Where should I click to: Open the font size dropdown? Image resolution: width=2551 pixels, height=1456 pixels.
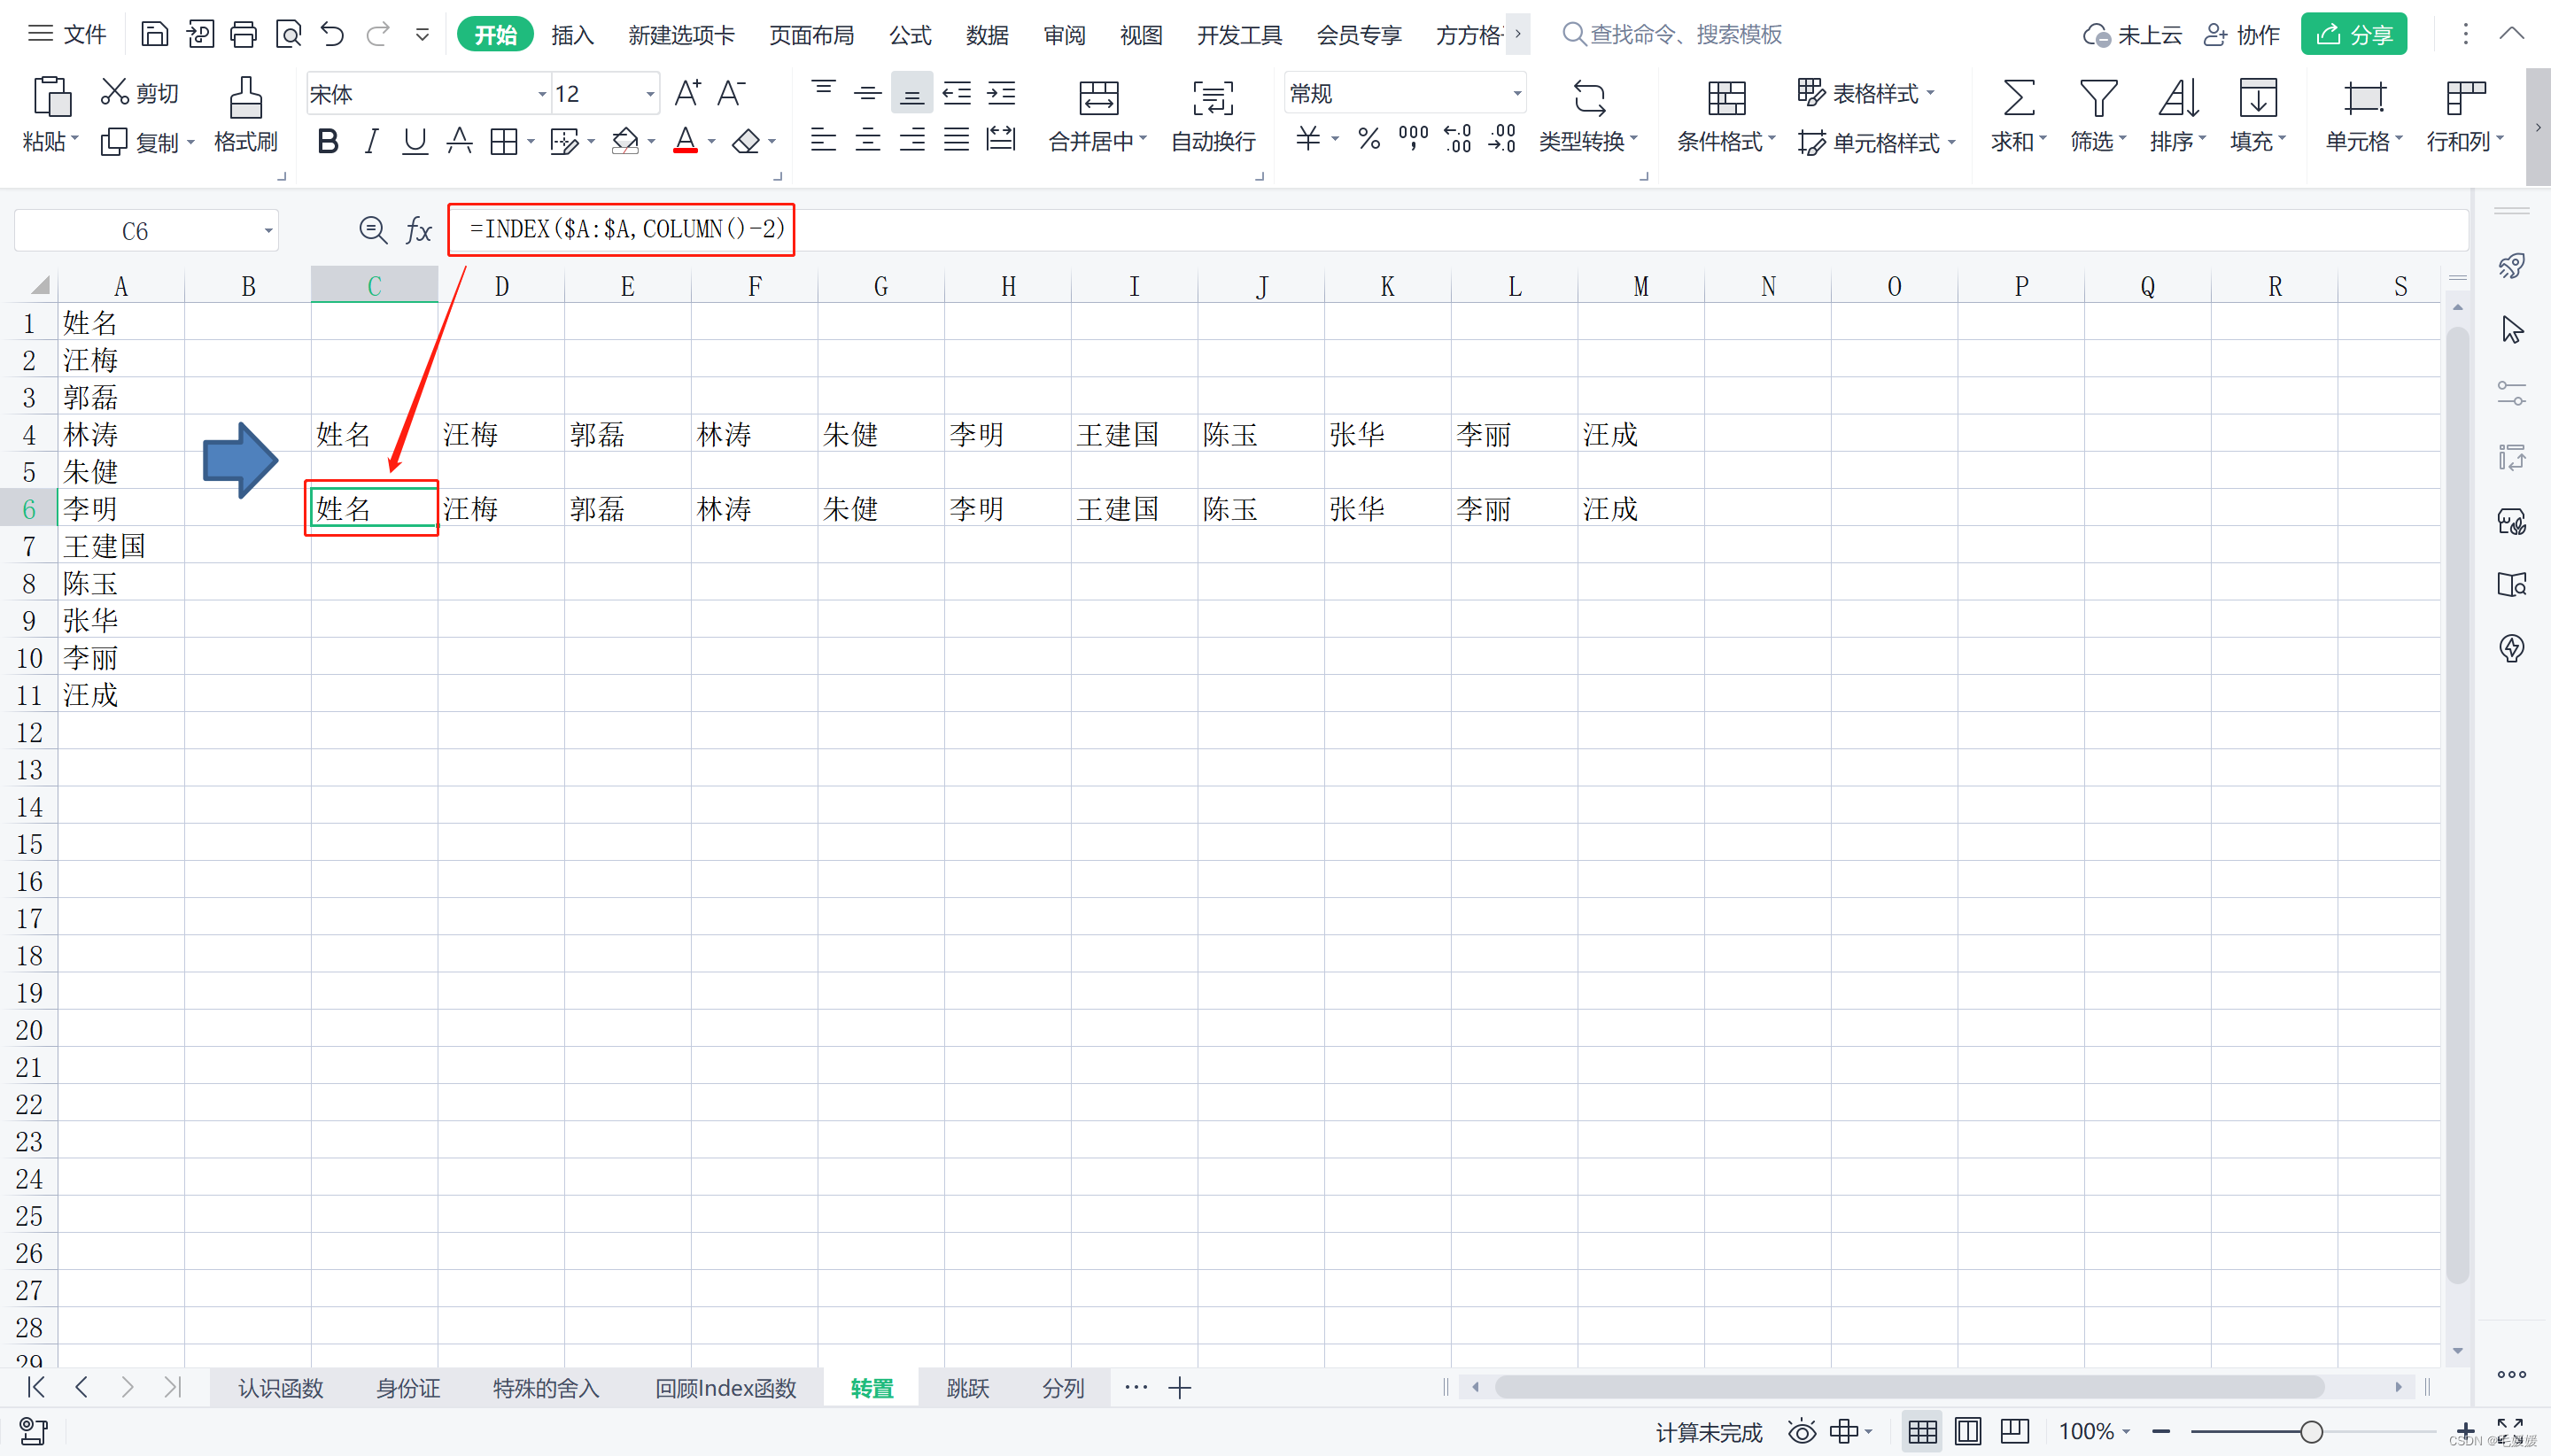click(650, 94)
